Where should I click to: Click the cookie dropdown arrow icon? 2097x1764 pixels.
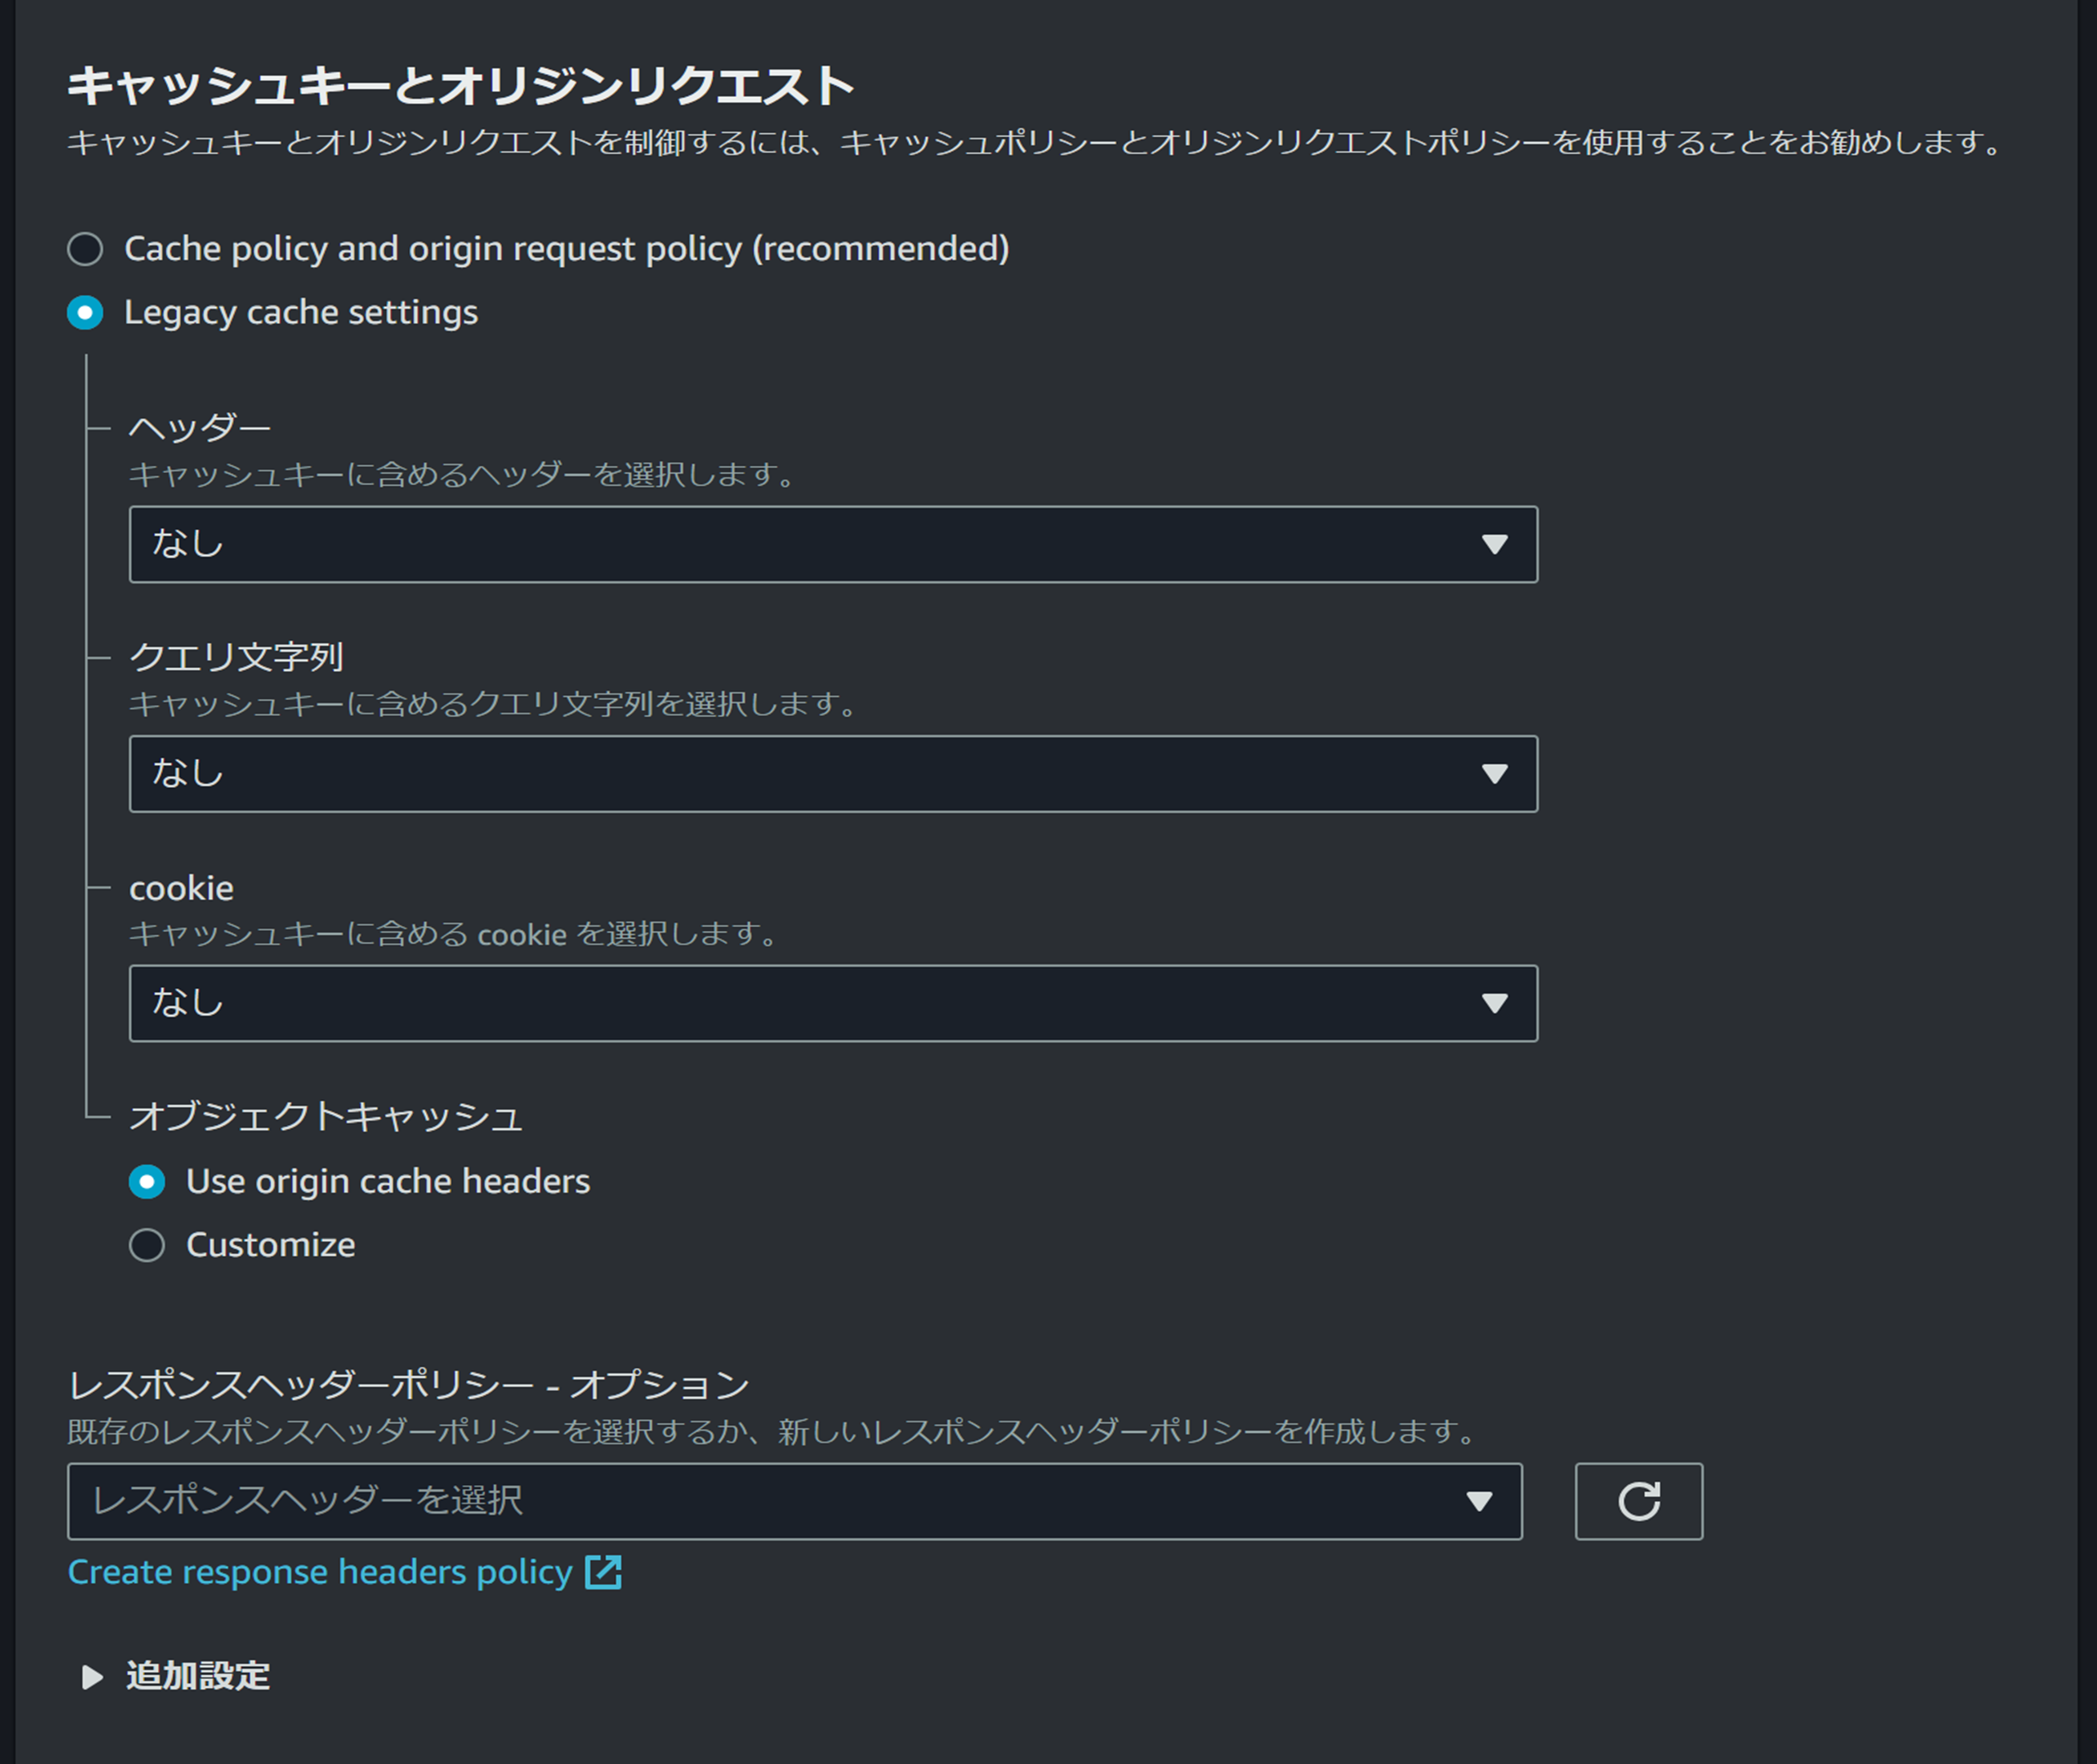click(1494, 1003)
